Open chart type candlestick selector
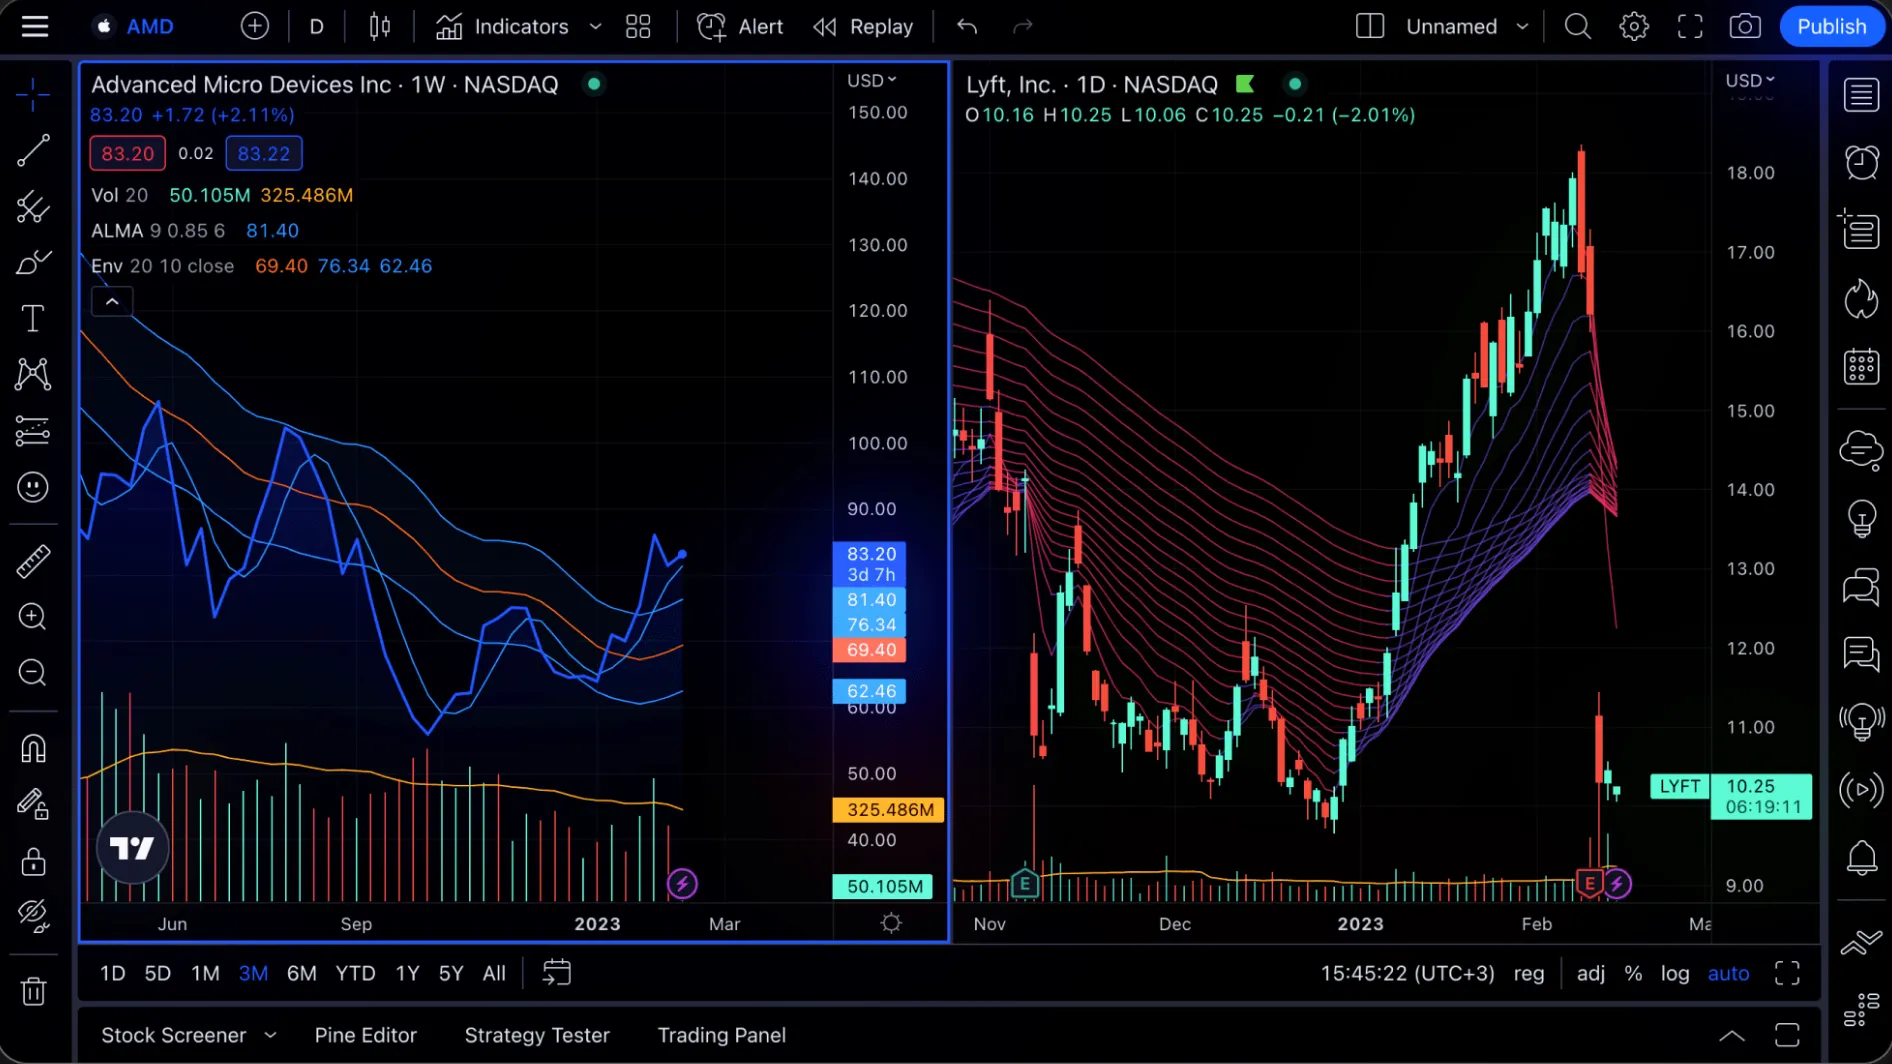Screen dimensions: 1892x1064 [x=379, y=27]
